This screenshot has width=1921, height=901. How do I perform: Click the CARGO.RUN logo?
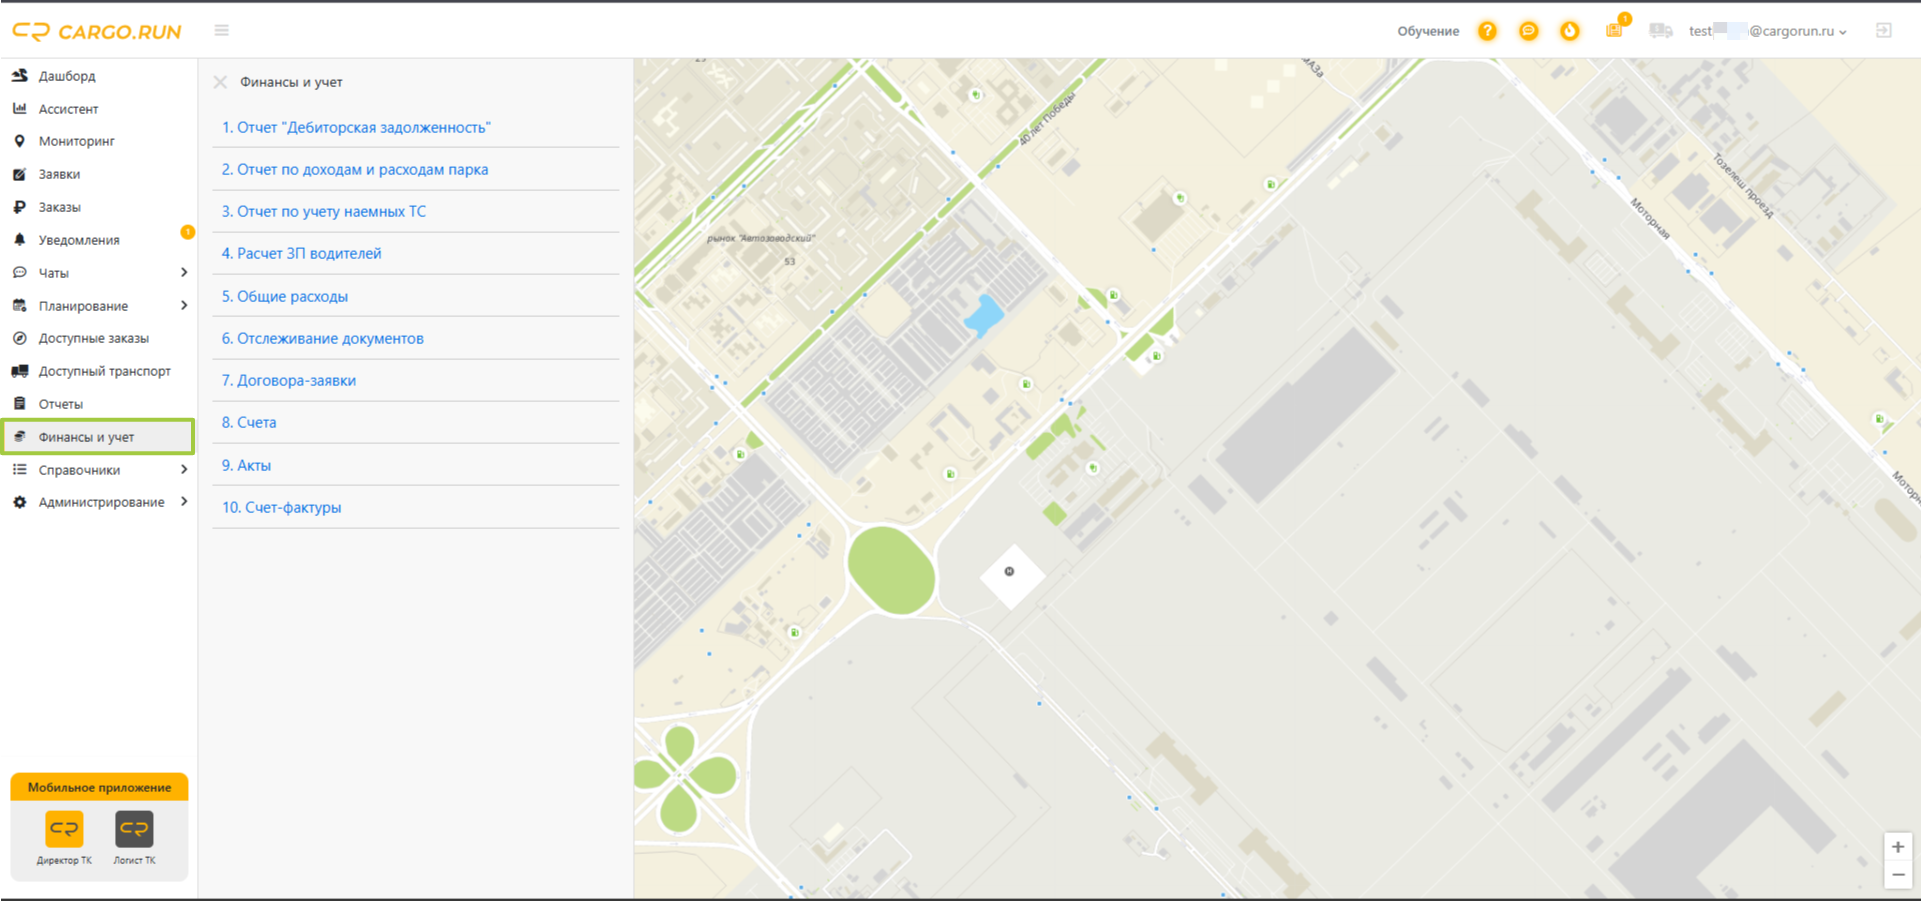97,31
